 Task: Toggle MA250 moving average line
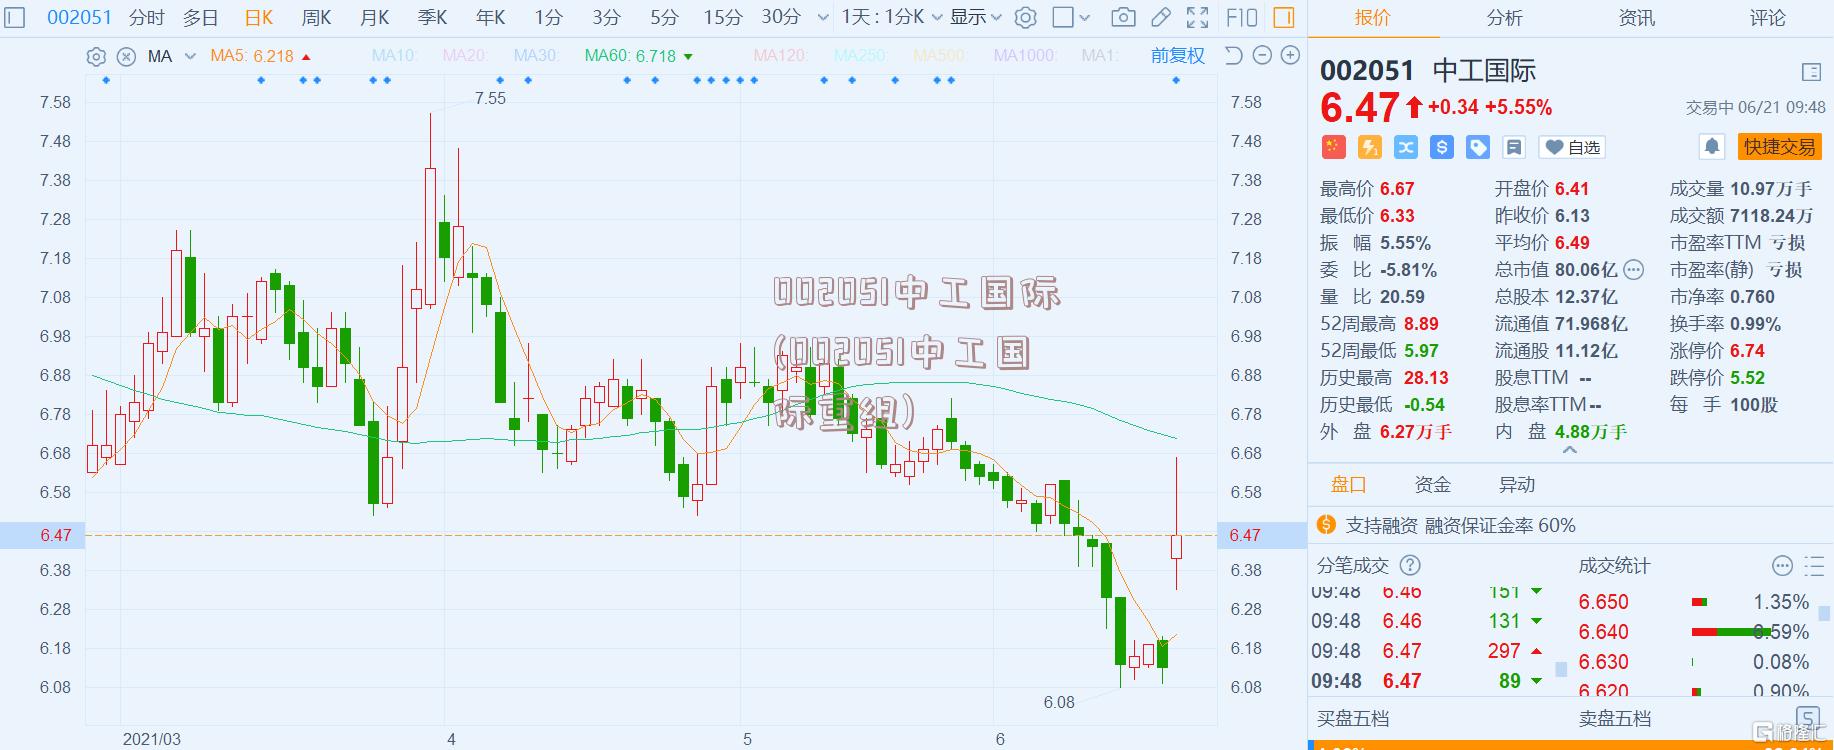[x=861, y=56]
